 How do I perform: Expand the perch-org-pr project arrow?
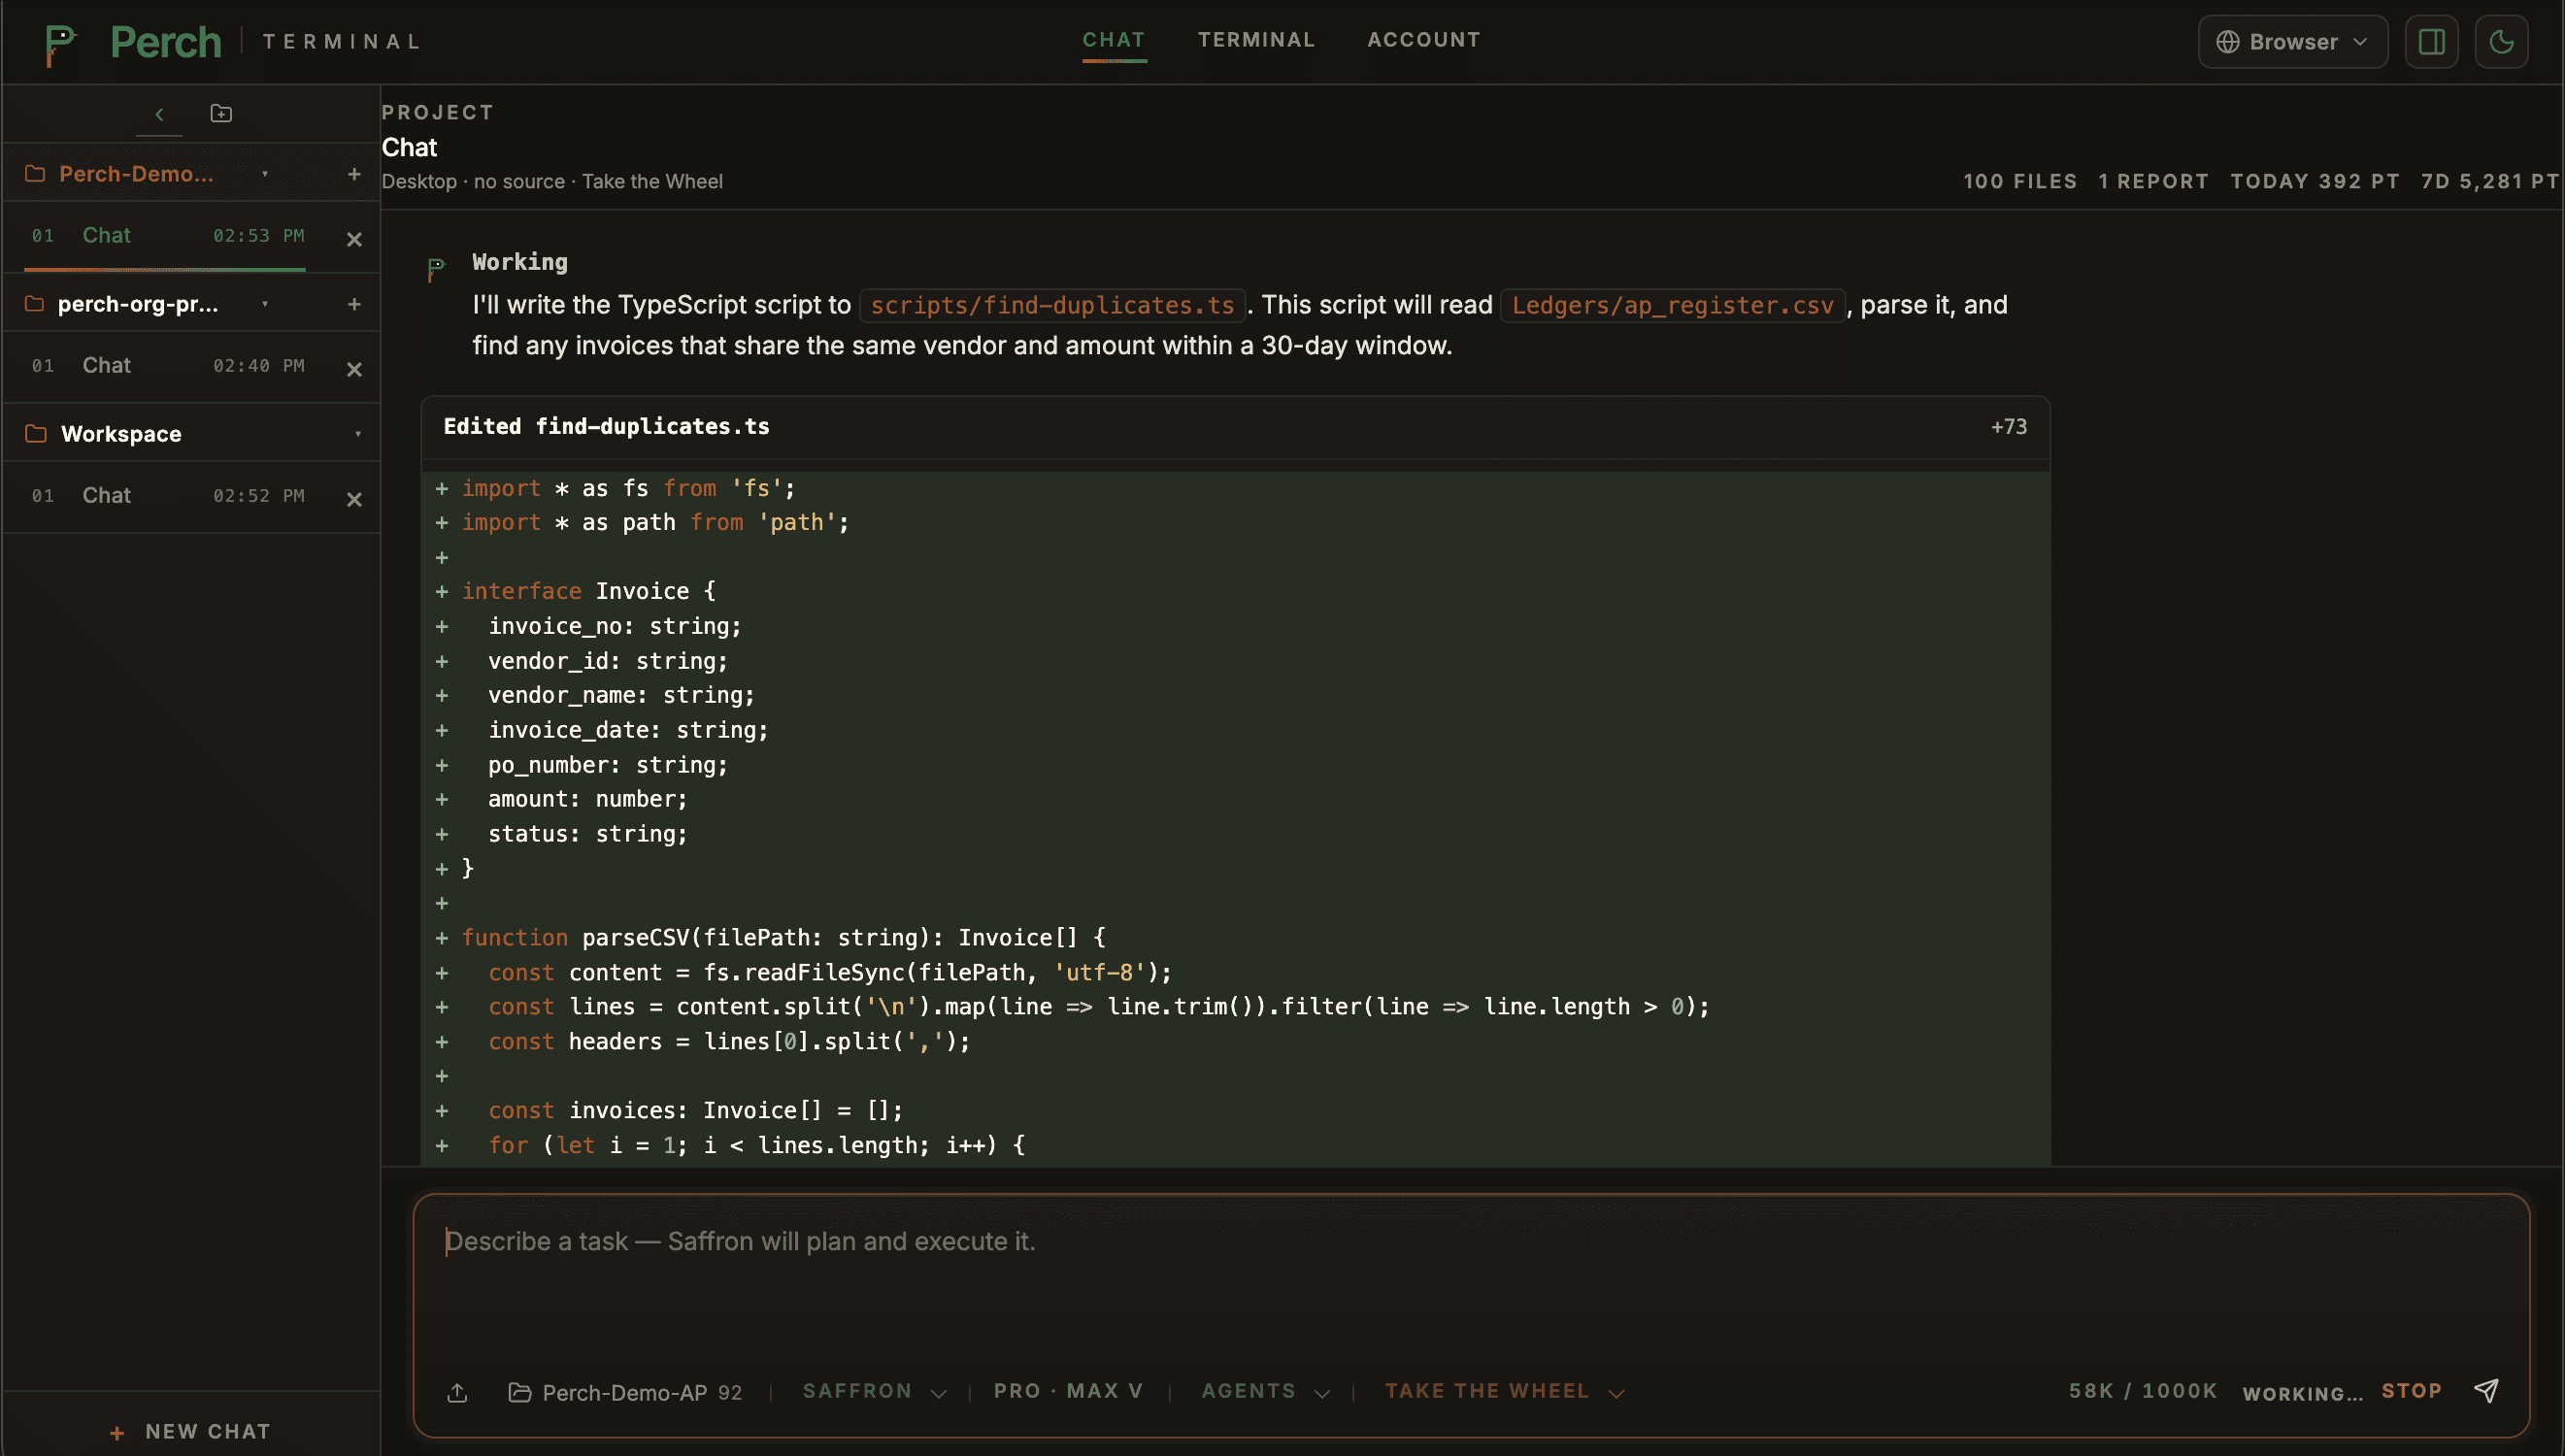pos(265,304)
